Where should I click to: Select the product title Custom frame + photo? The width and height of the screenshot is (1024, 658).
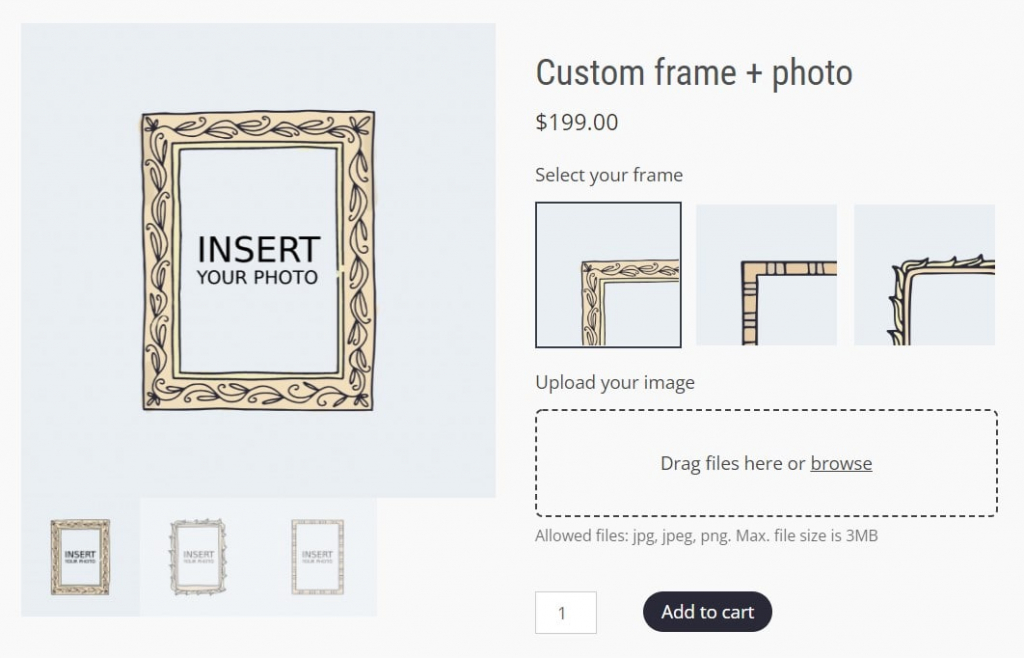click(694, 72)
